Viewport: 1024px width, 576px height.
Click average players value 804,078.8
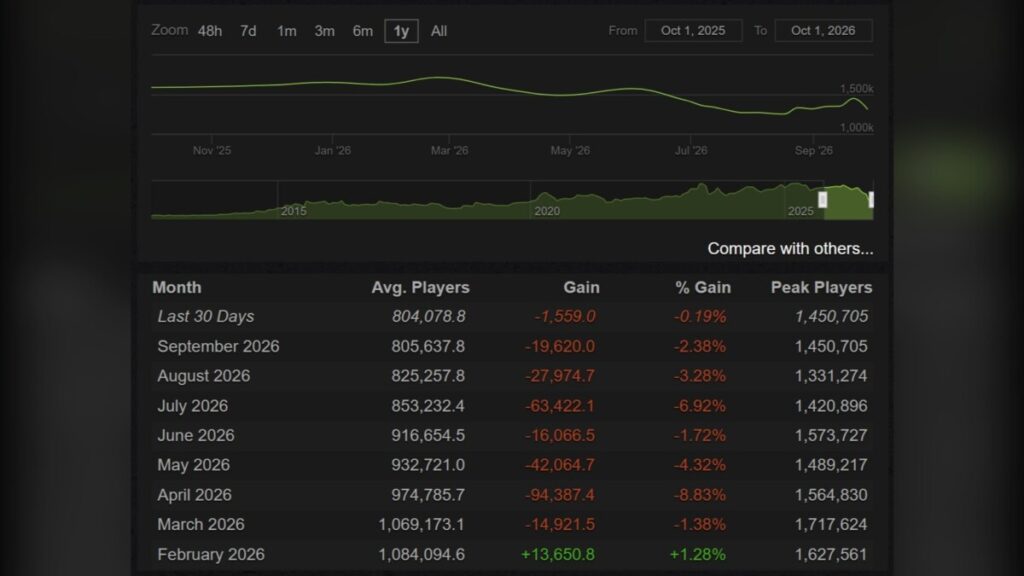[x=428, y=317]
